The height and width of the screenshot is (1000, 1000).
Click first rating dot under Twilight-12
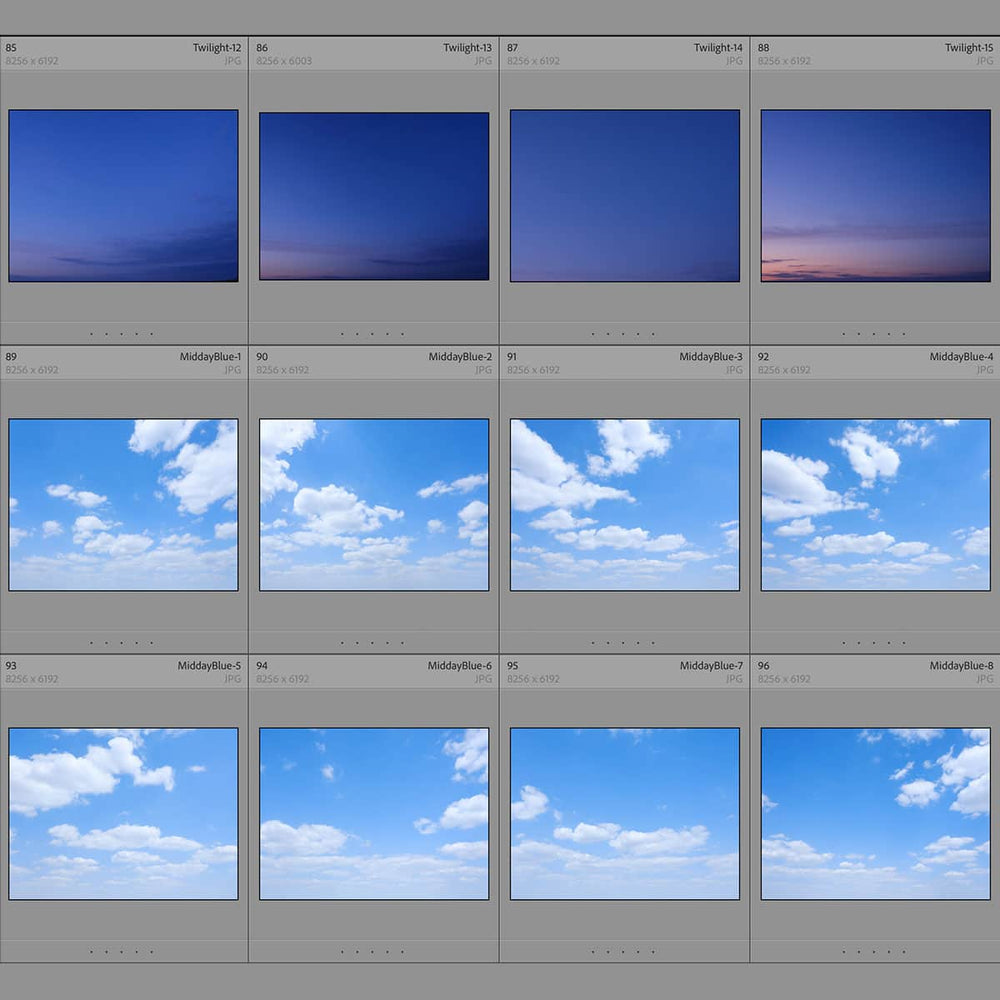pyautogui.click(x=91, y=334)
